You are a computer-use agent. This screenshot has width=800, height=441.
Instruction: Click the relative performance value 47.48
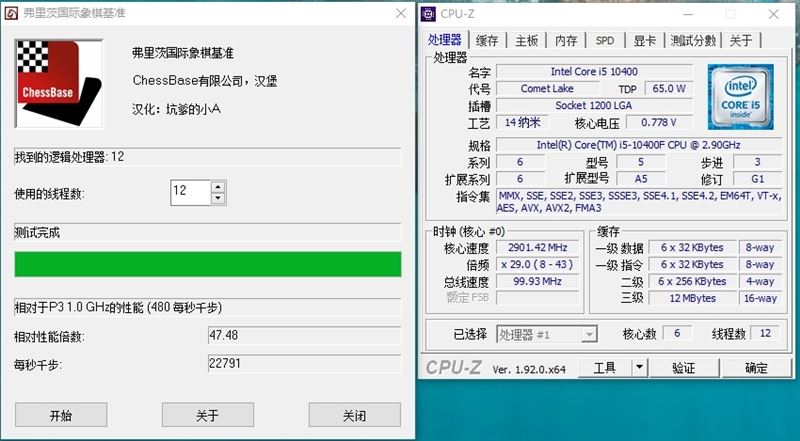click(305, 335)
